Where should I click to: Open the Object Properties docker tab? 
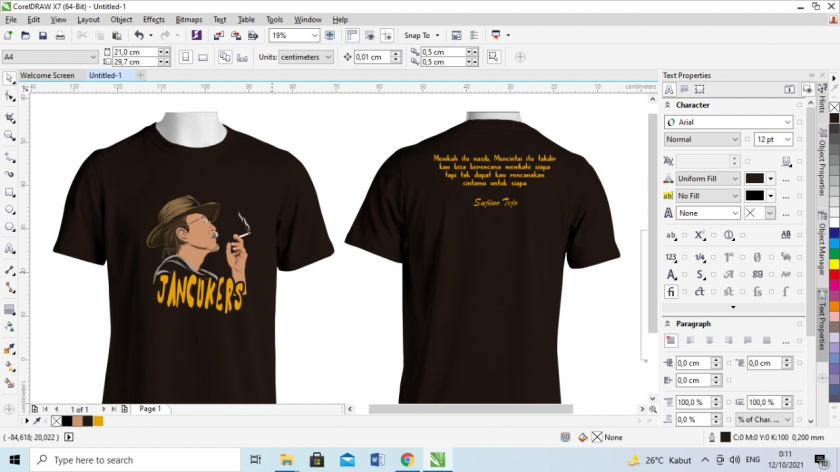(x=822, y=164)
